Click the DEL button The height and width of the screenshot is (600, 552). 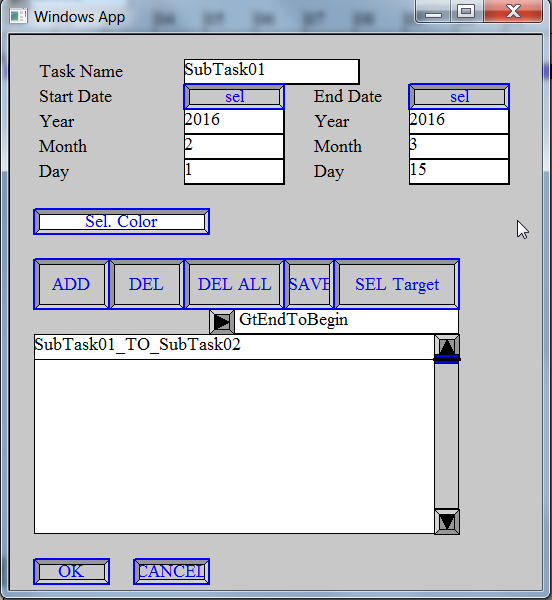(147, 284)
